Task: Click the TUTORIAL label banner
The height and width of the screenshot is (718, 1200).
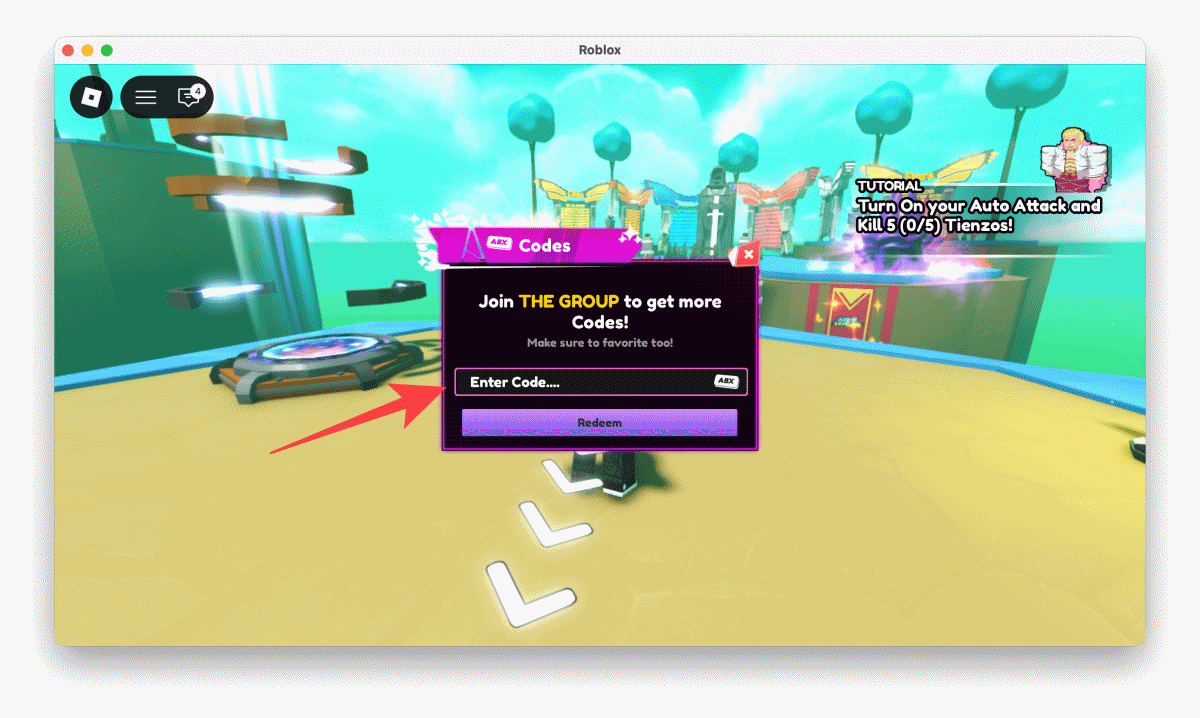Action: click(890, 186)
